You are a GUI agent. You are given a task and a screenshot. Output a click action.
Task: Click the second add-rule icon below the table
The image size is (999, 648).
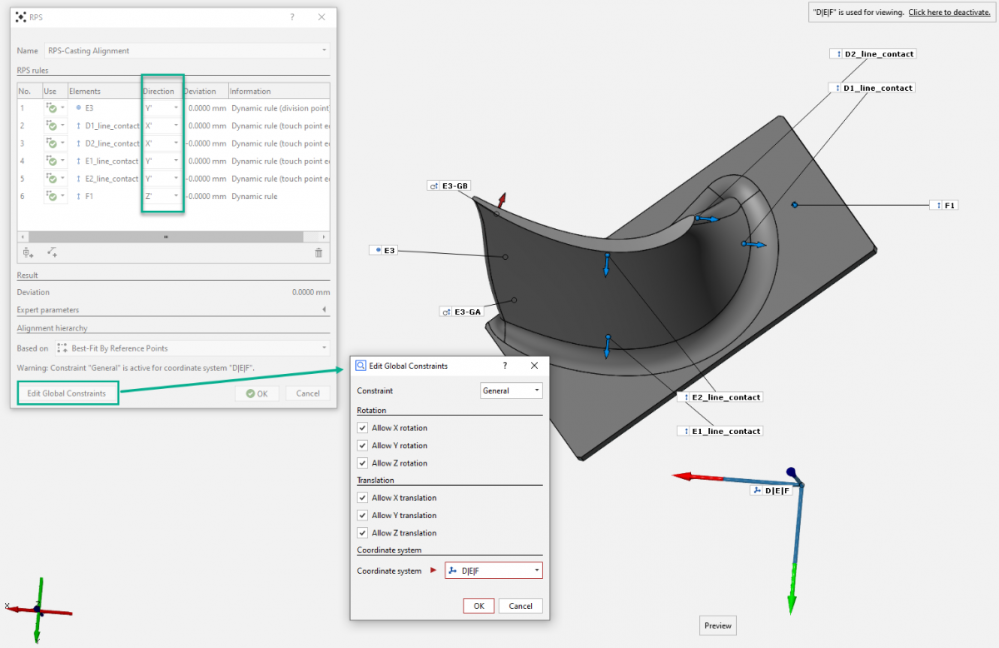[x=52, y=253]
